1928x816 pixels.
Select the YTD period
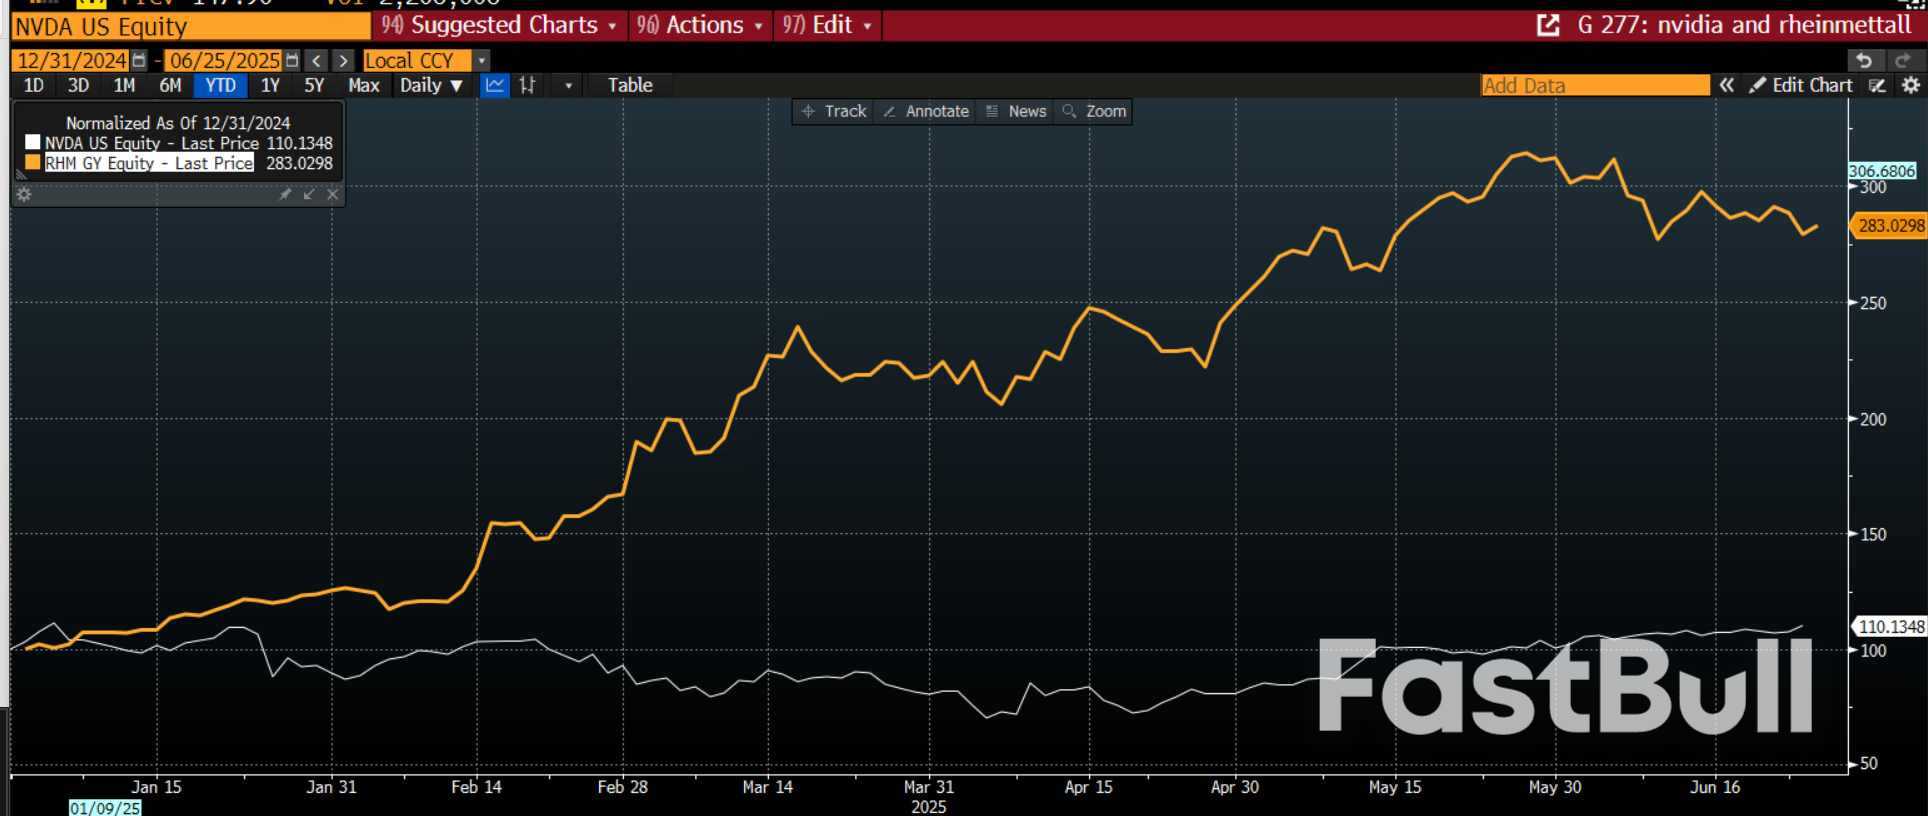(220, 85)
